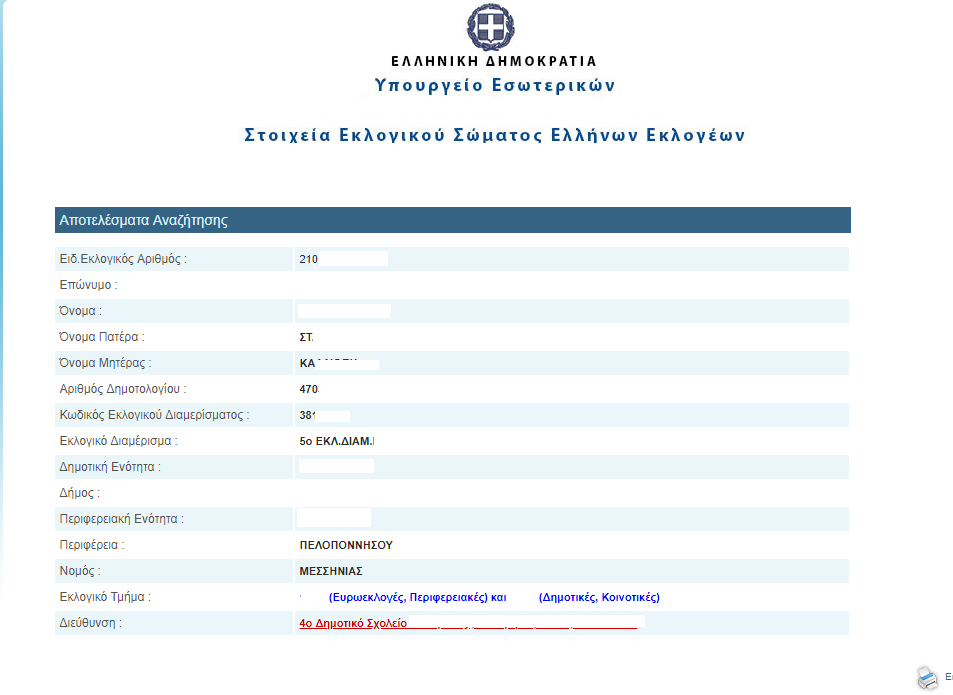This screenshot has height=695, width=953.
Task: Click the 'Αριθμός Δημοτολογίου' label
Action: pos(123,390)
